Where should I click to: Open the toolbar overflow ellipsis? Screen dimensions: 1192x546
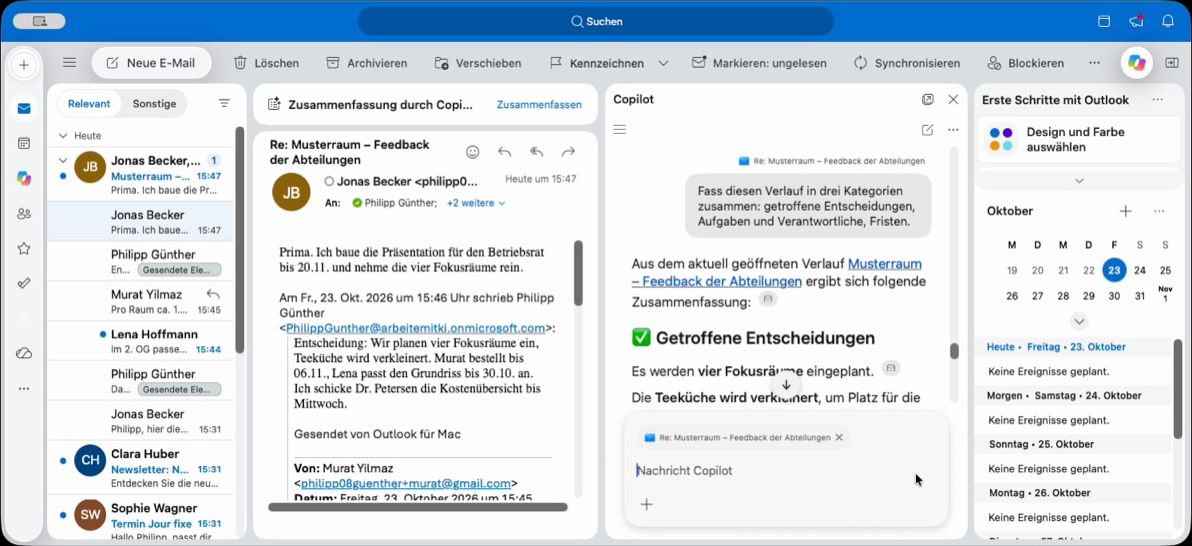coord(1094,63)
